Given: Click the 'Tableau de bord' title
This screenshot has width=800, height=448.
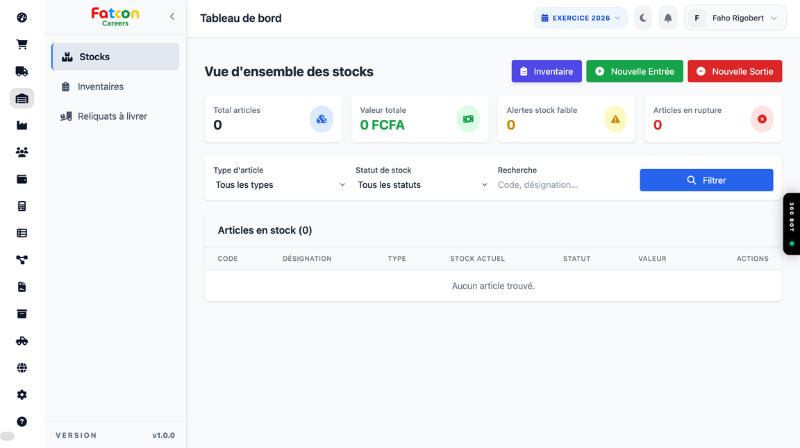Looking at the screenshot, I should click(x=241, y=18).
